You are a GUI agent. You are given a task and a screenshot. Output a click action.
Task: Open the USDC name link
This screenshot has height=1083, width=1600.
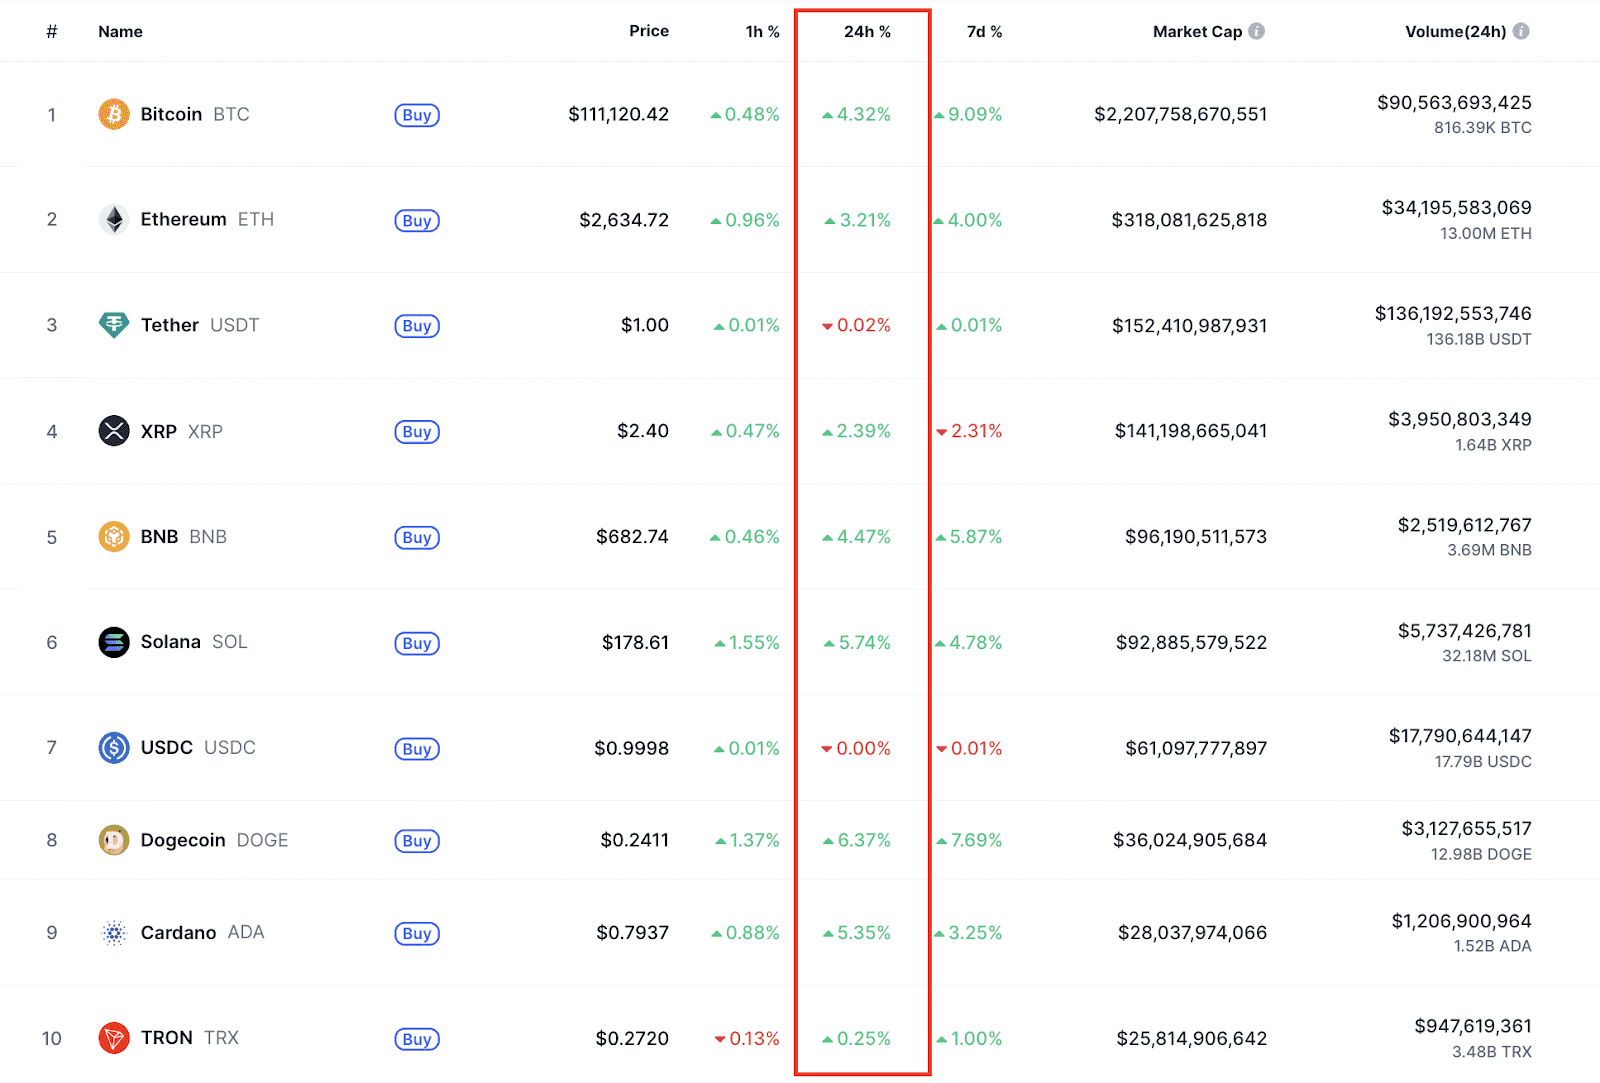pos(166,748)
